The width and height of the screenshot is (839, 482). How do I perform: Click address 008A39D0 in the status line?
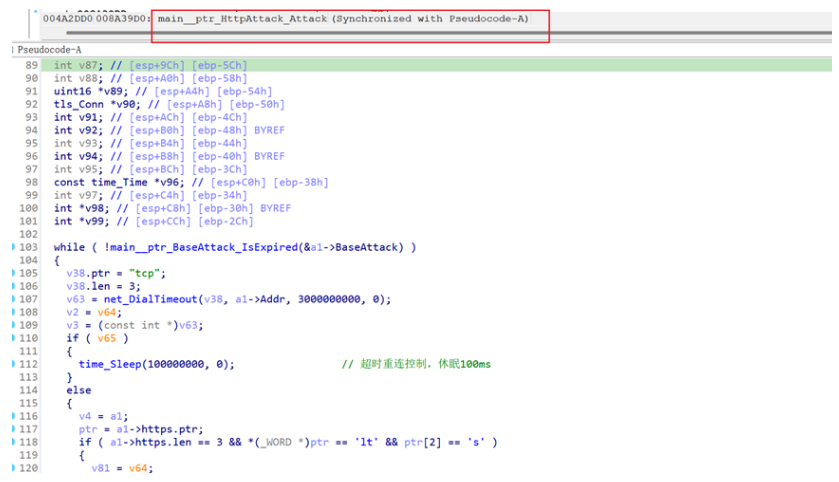tap(123, 19)
